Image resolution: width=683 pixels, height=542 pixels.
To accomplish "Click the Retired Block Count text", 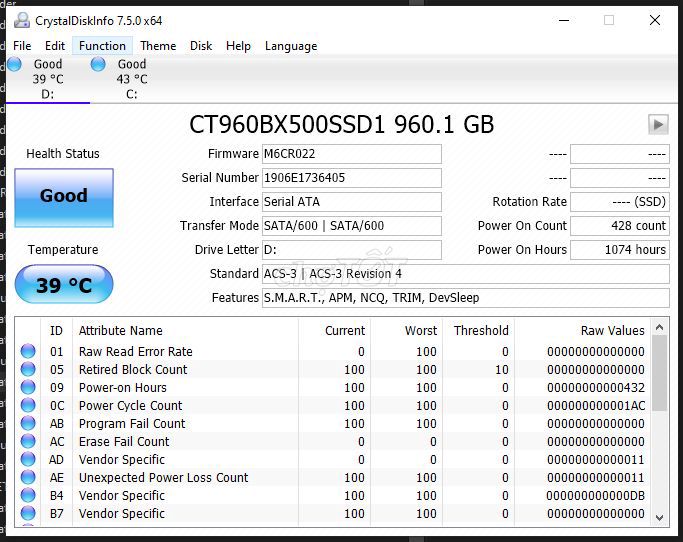I will click(x=133, y=369).
